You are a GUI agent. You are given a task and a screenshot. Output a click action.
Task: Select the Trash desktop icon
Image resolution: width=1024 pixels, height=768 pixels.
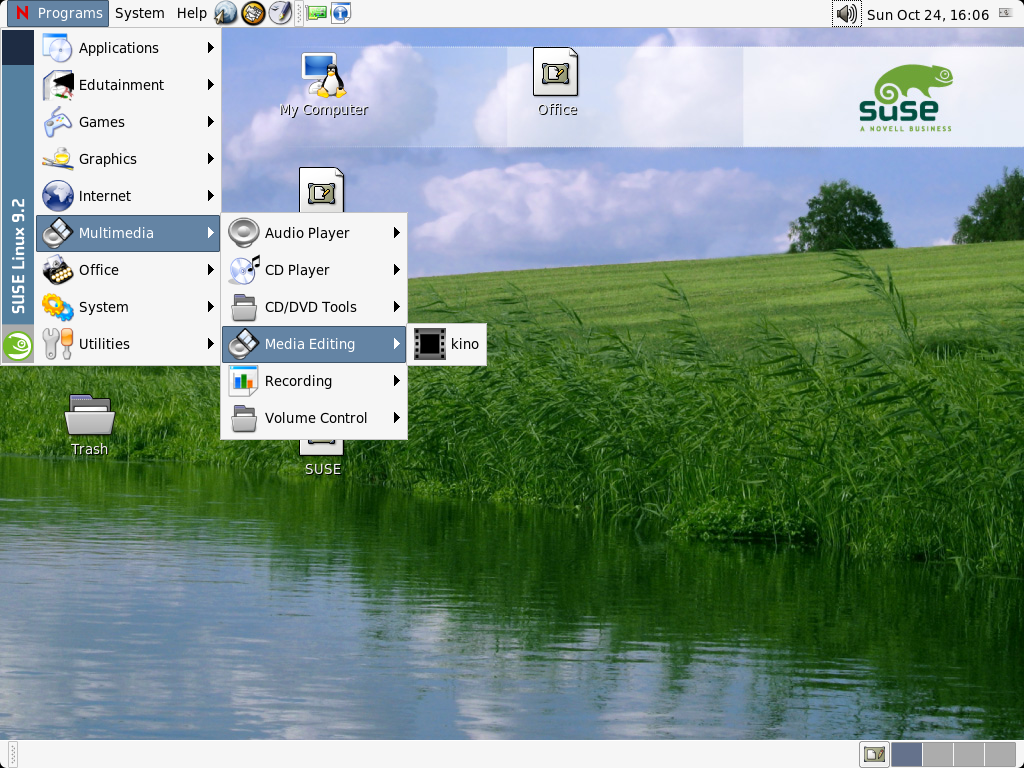pyautogui.click(x=89, y=424)
